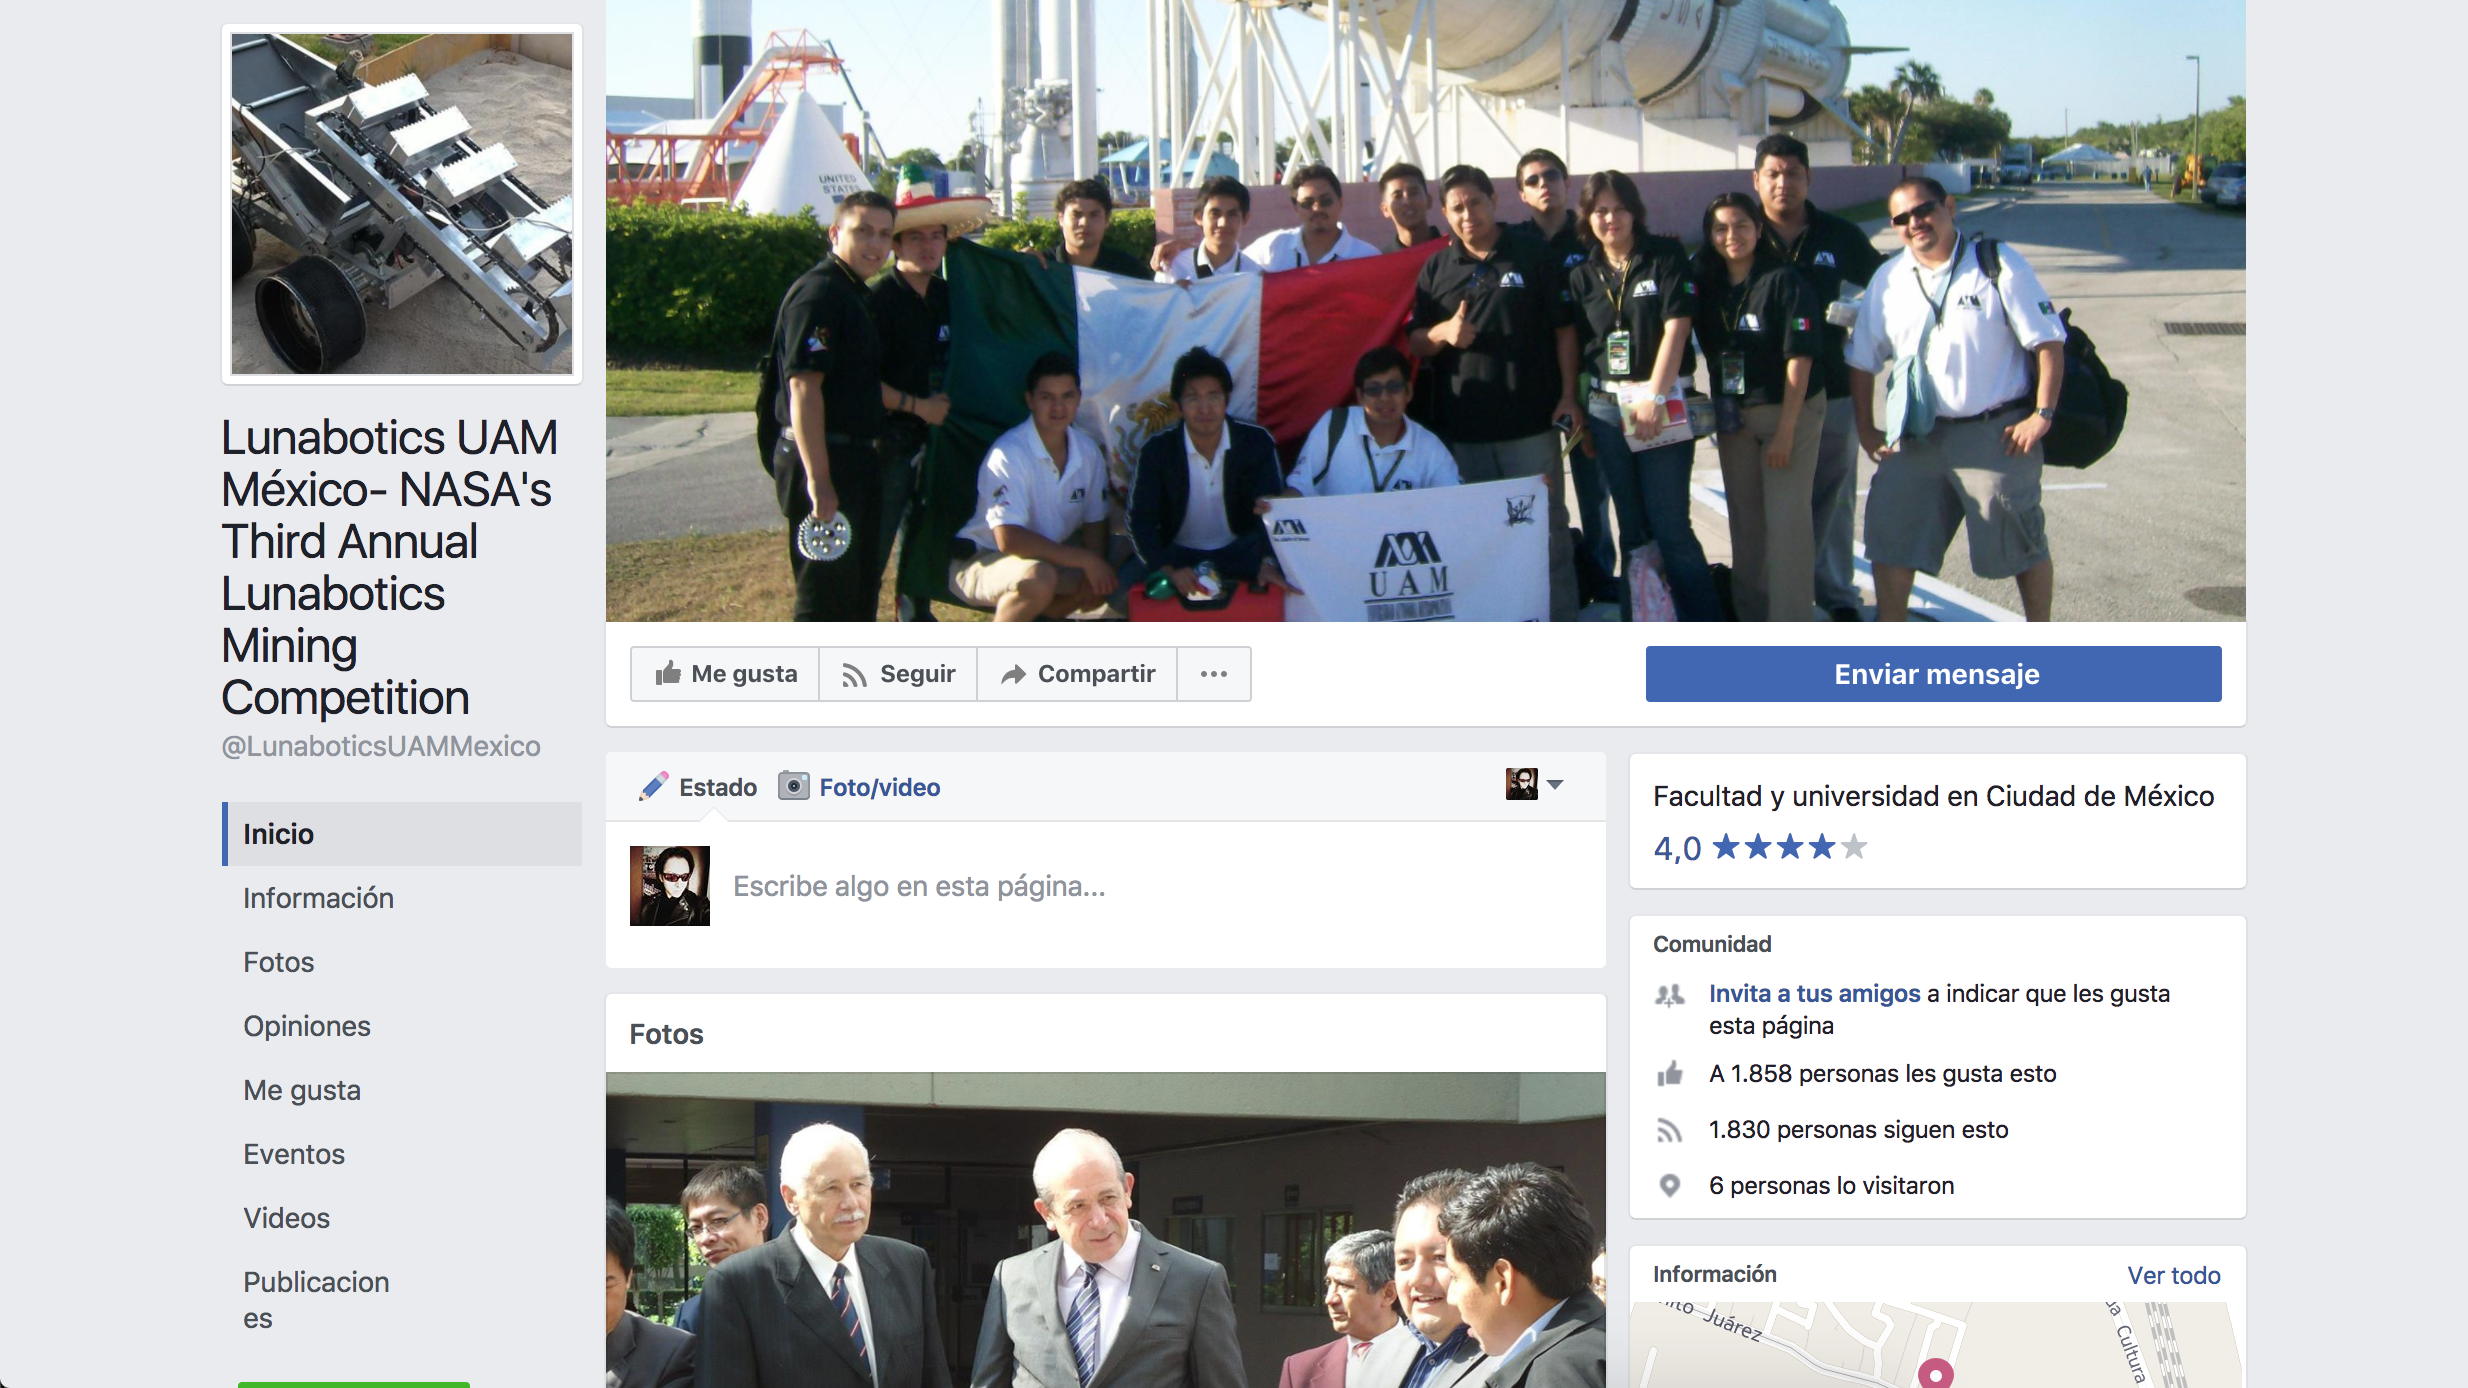Click the thumbs-up icon in Comunidad
2468x1388 pixels.
click(1670, 1074)
